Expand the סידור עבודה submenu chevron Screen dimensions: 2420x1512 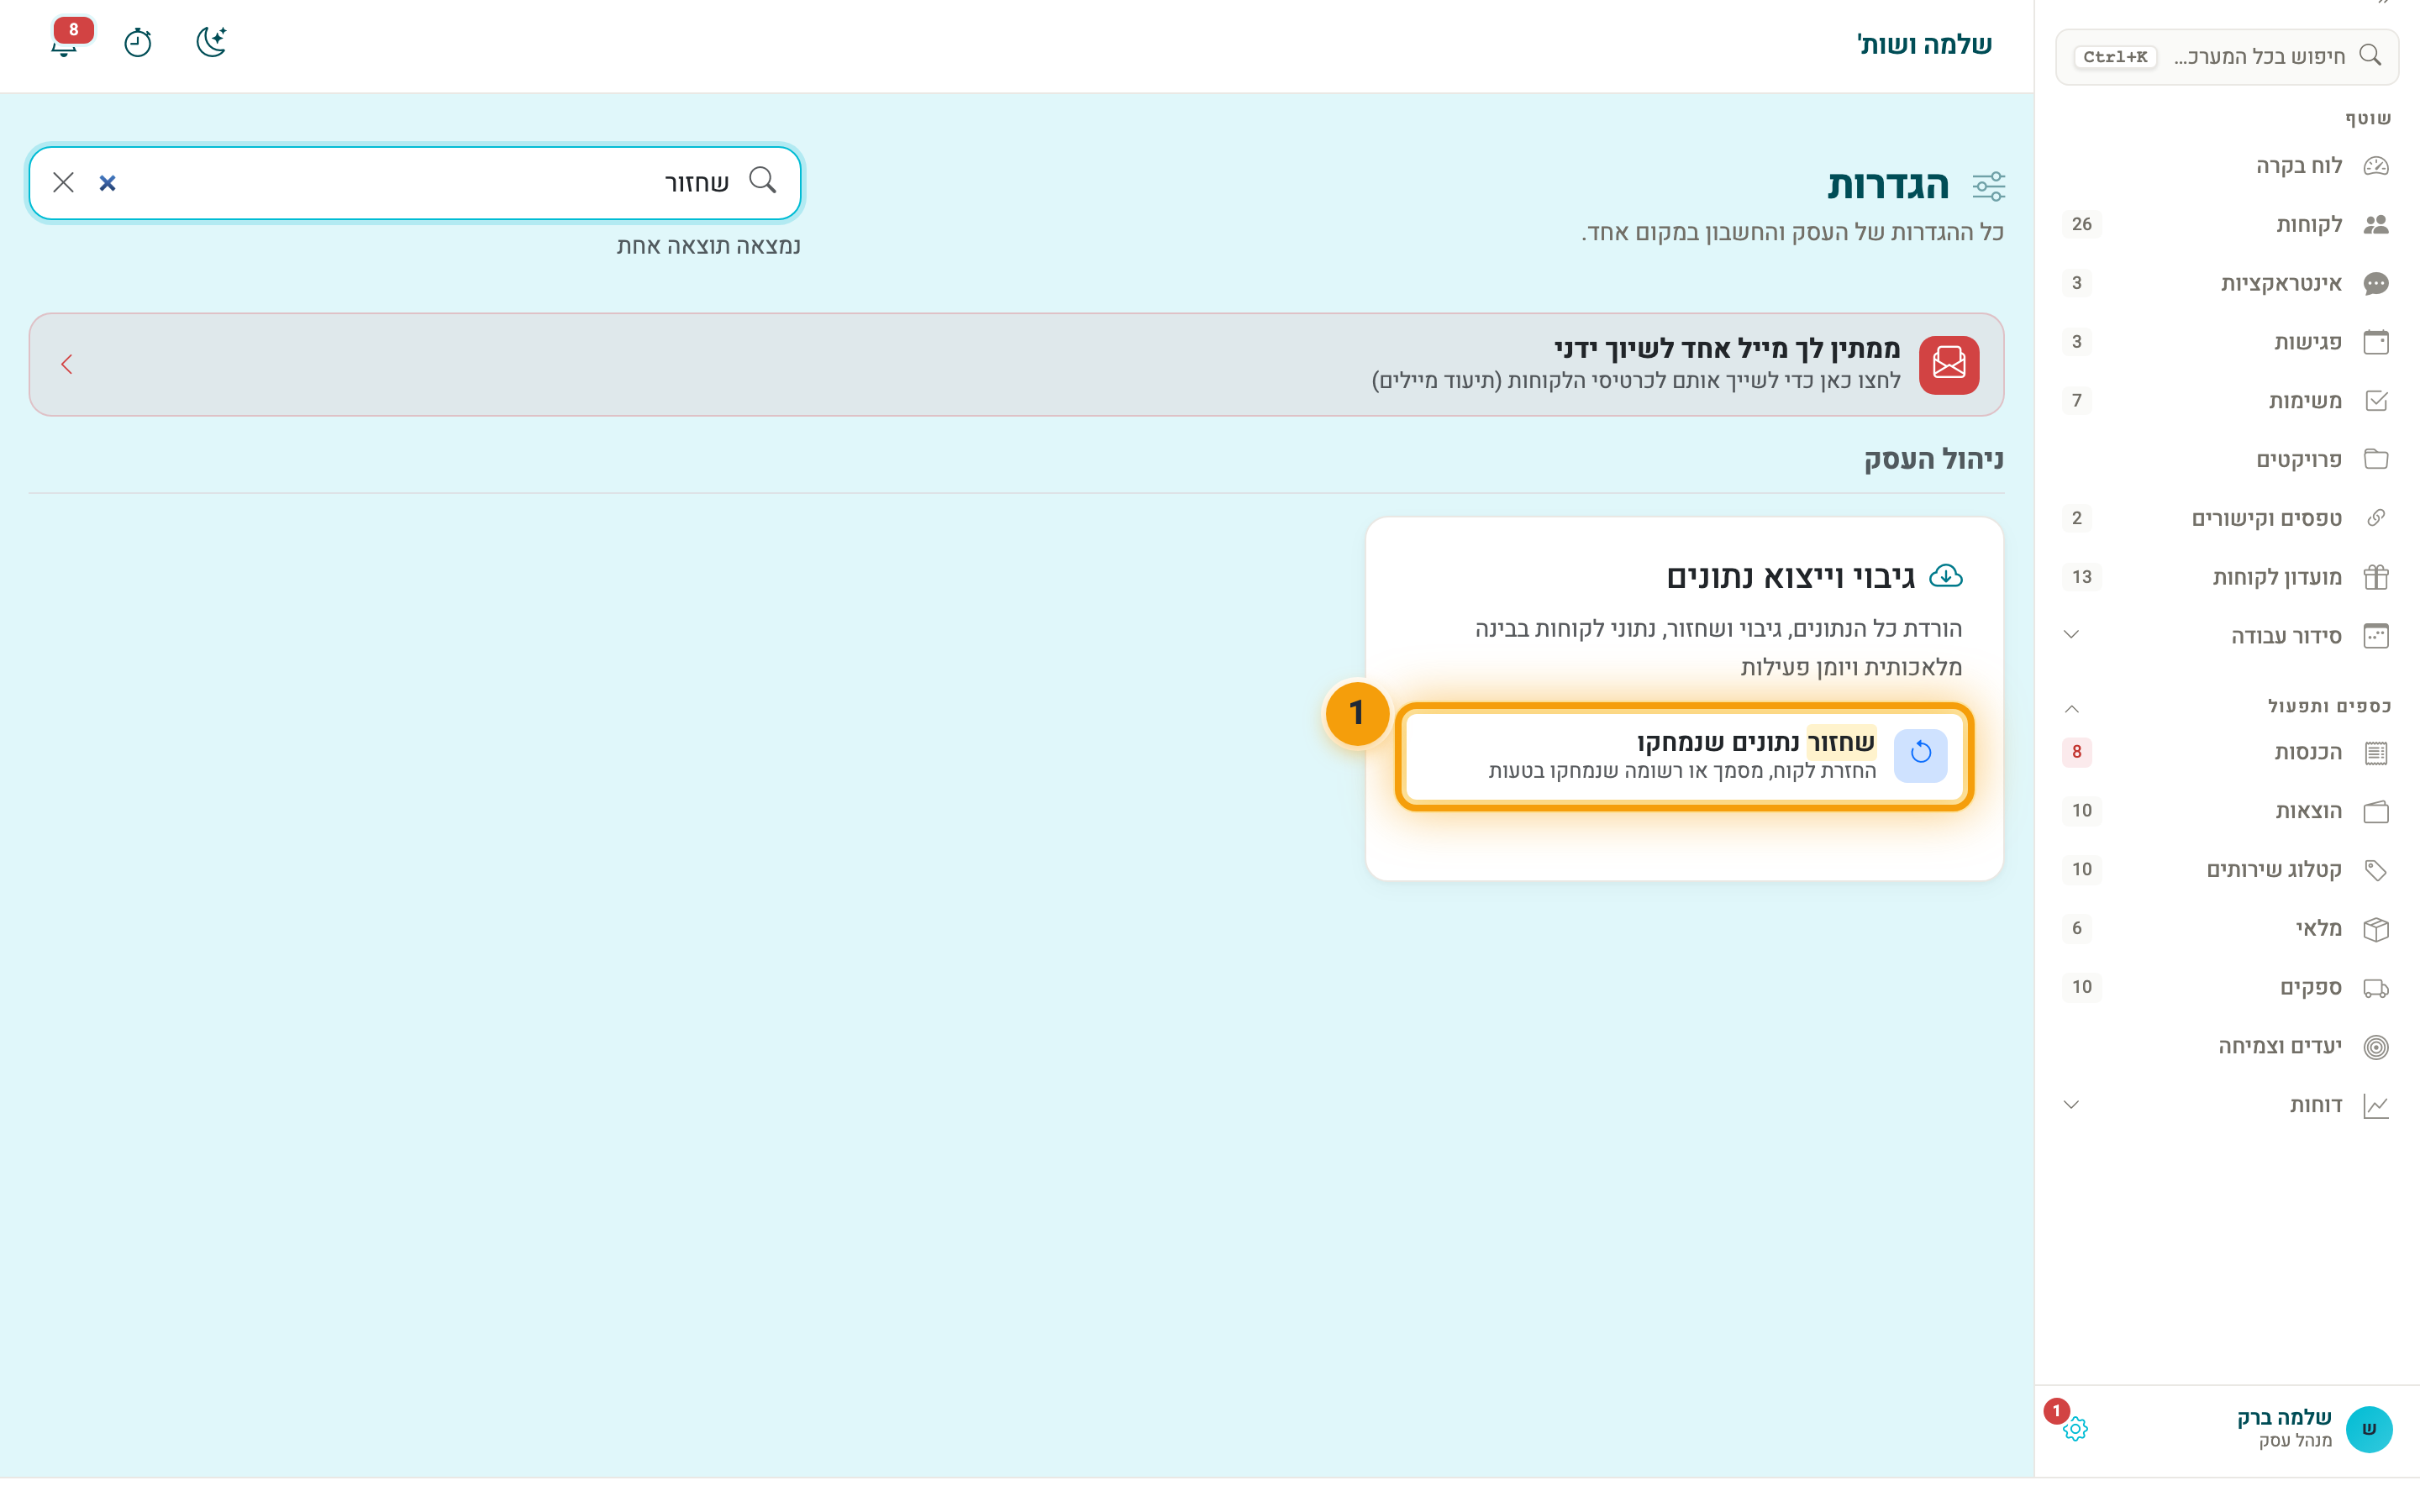point(2071,635)
